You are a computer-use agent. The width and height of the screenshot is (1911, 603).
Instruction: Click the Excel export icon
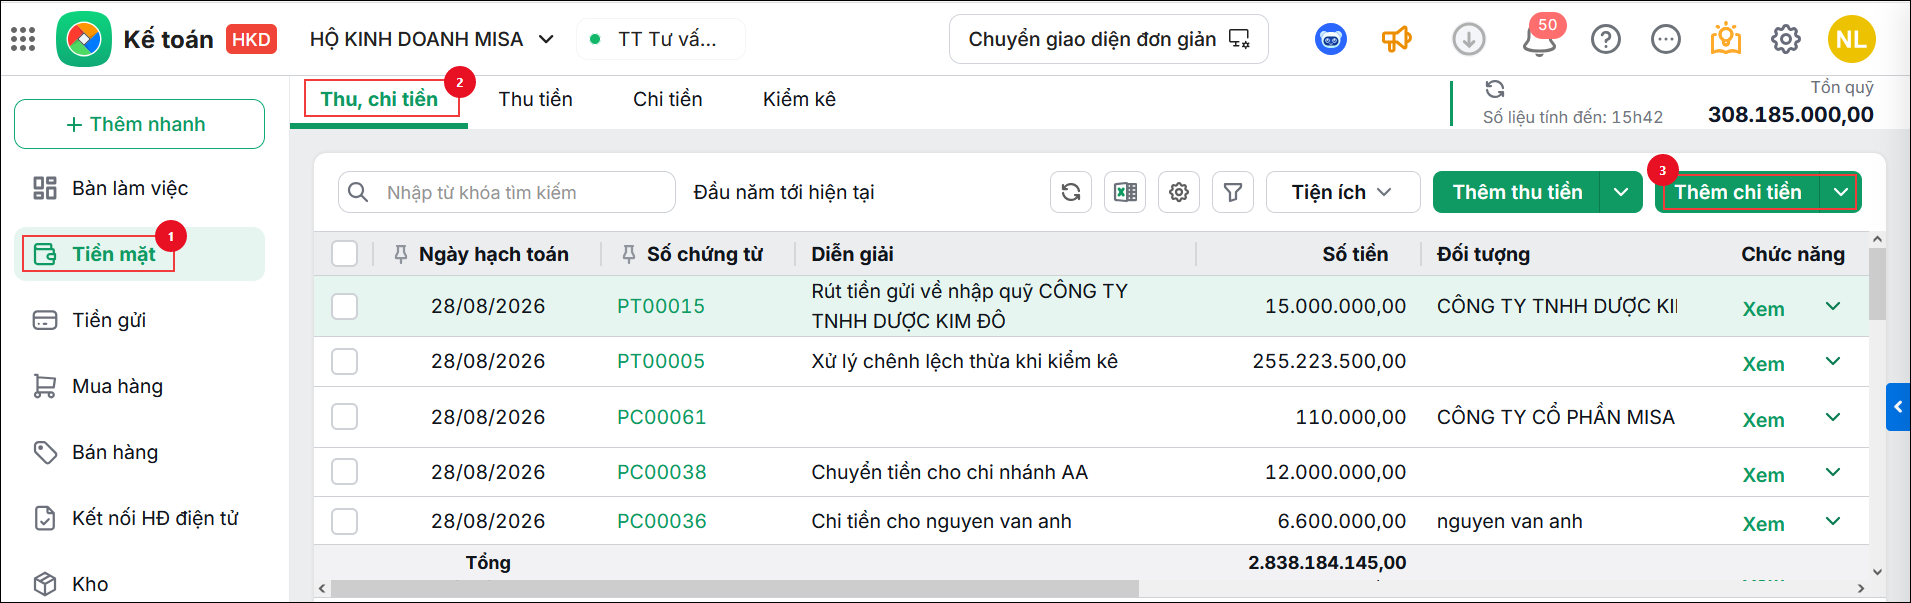tap(1125, 192)
